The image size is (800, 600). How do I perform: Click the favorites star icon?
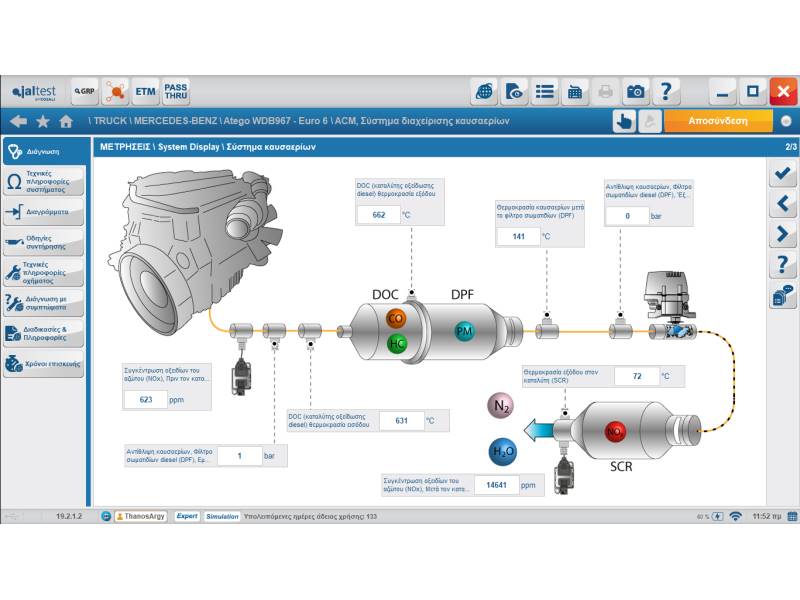click(x=42, y=121)
